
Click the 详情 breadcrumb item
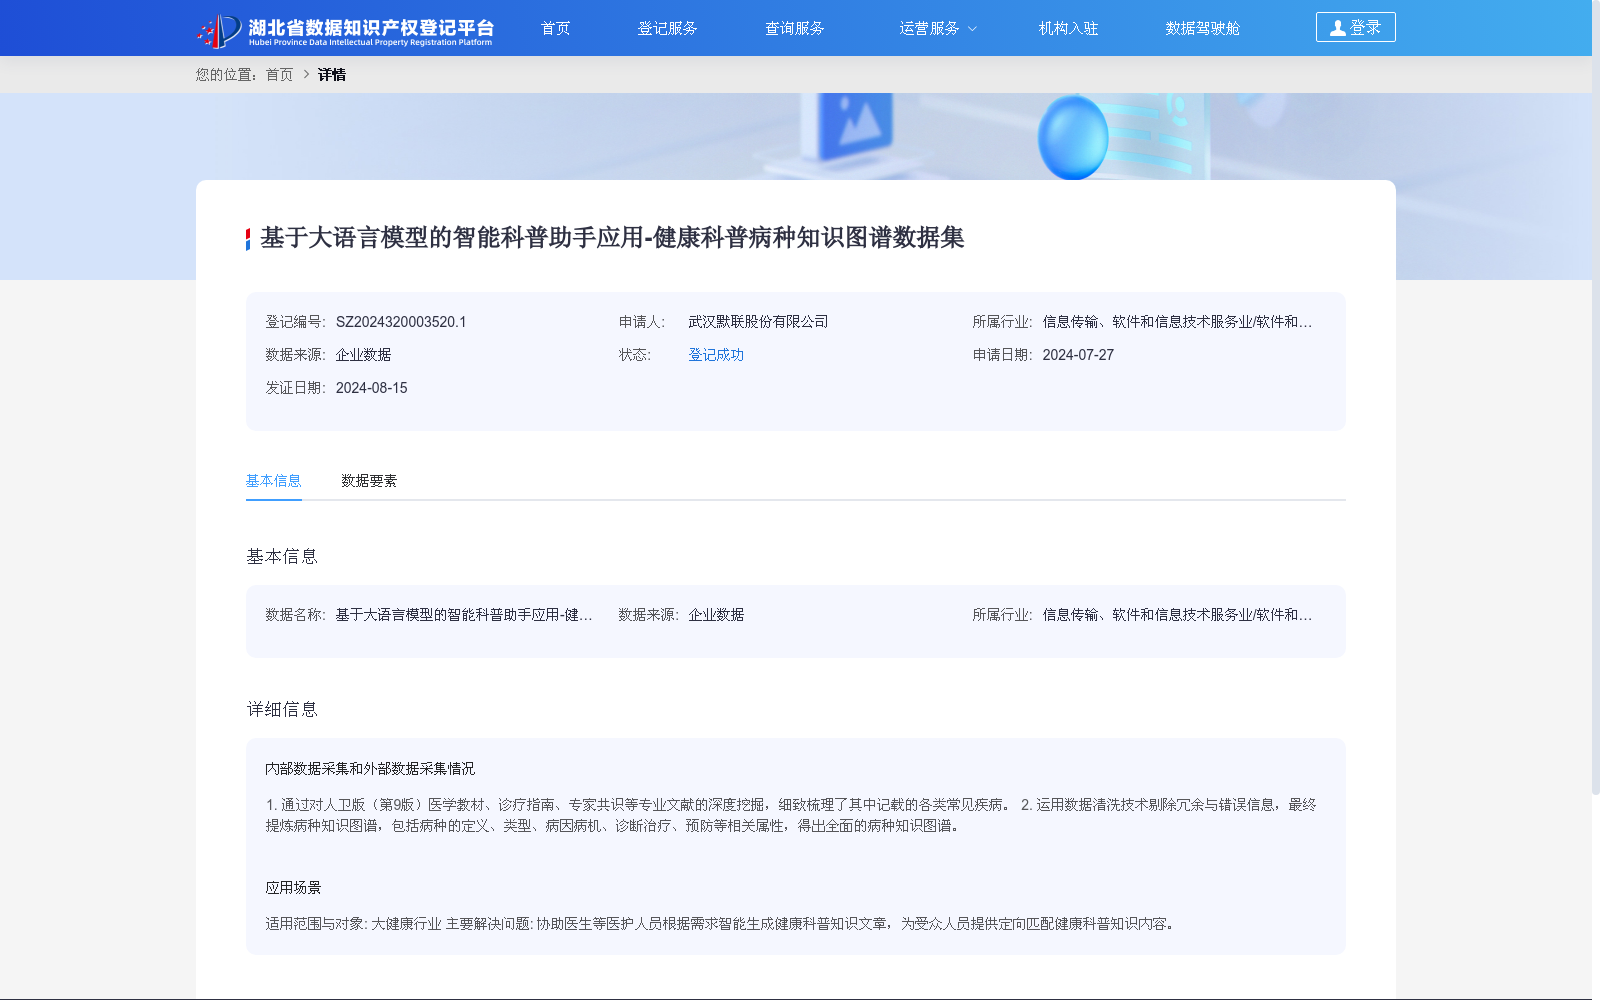pyautogui.click(x=332, y=74)
